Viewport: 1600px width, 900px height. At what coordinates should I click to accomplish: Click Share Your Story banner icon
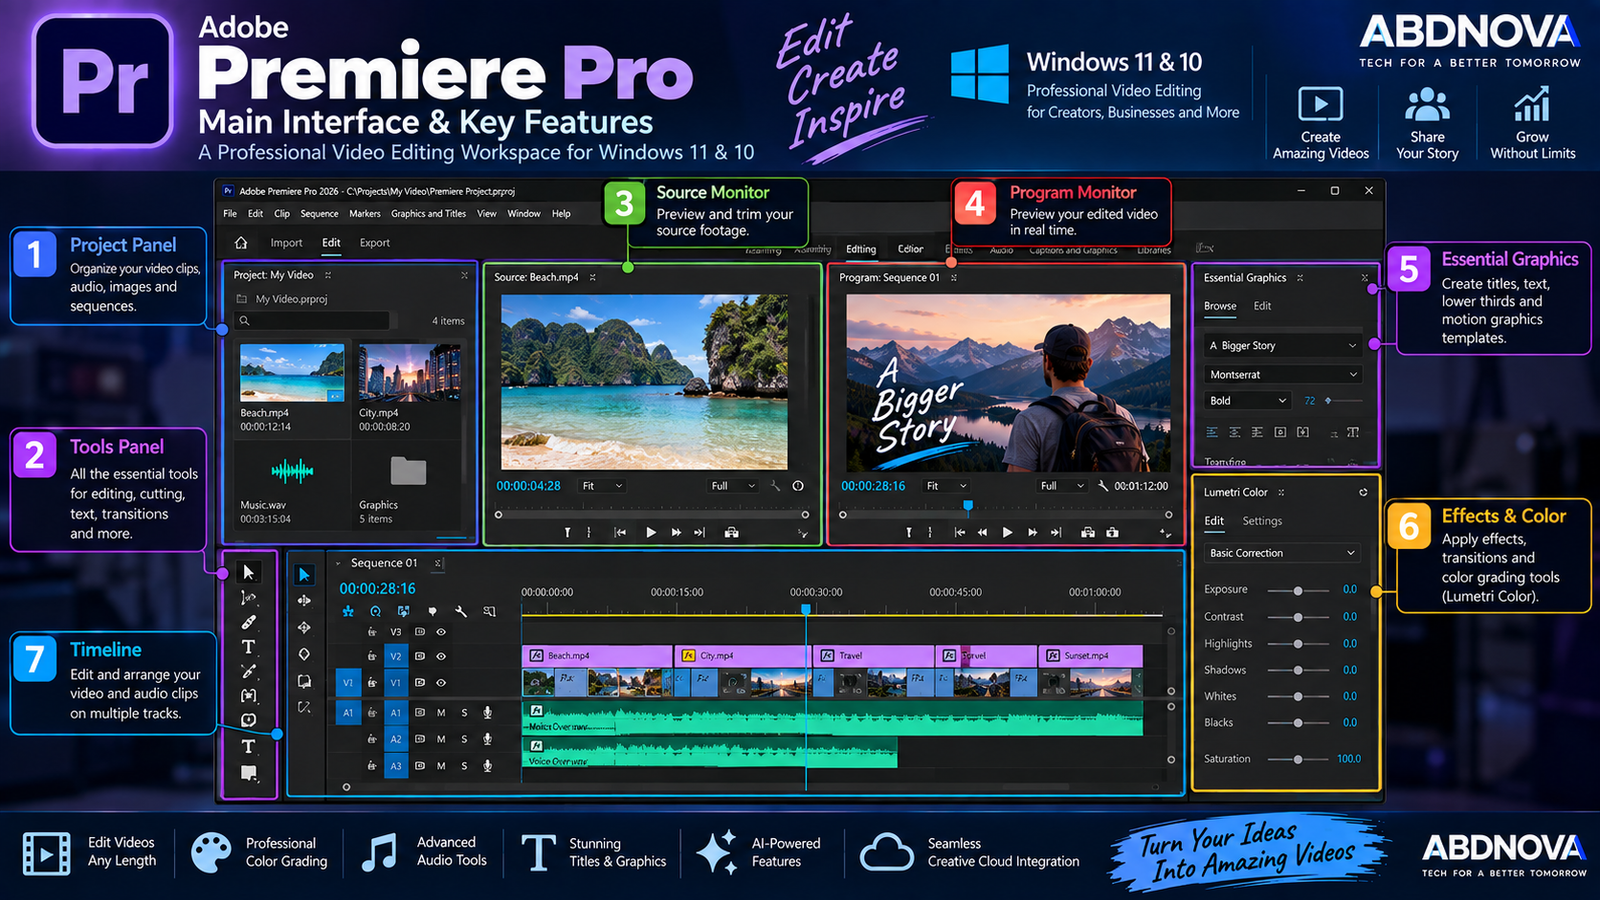click(1427, 104)
